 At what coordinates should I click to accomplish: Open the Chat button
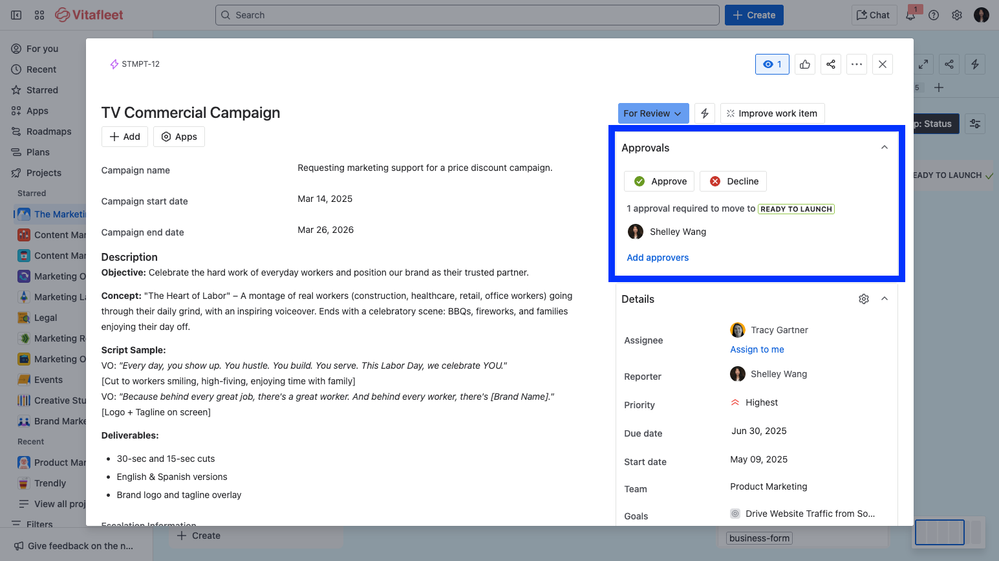pyautogui.click(x=873, y=15)
